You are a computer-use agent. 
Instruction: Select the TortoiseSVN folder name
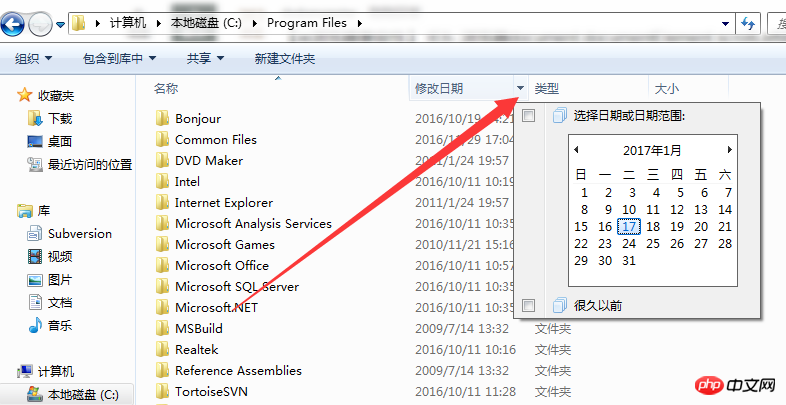(211, 392)
